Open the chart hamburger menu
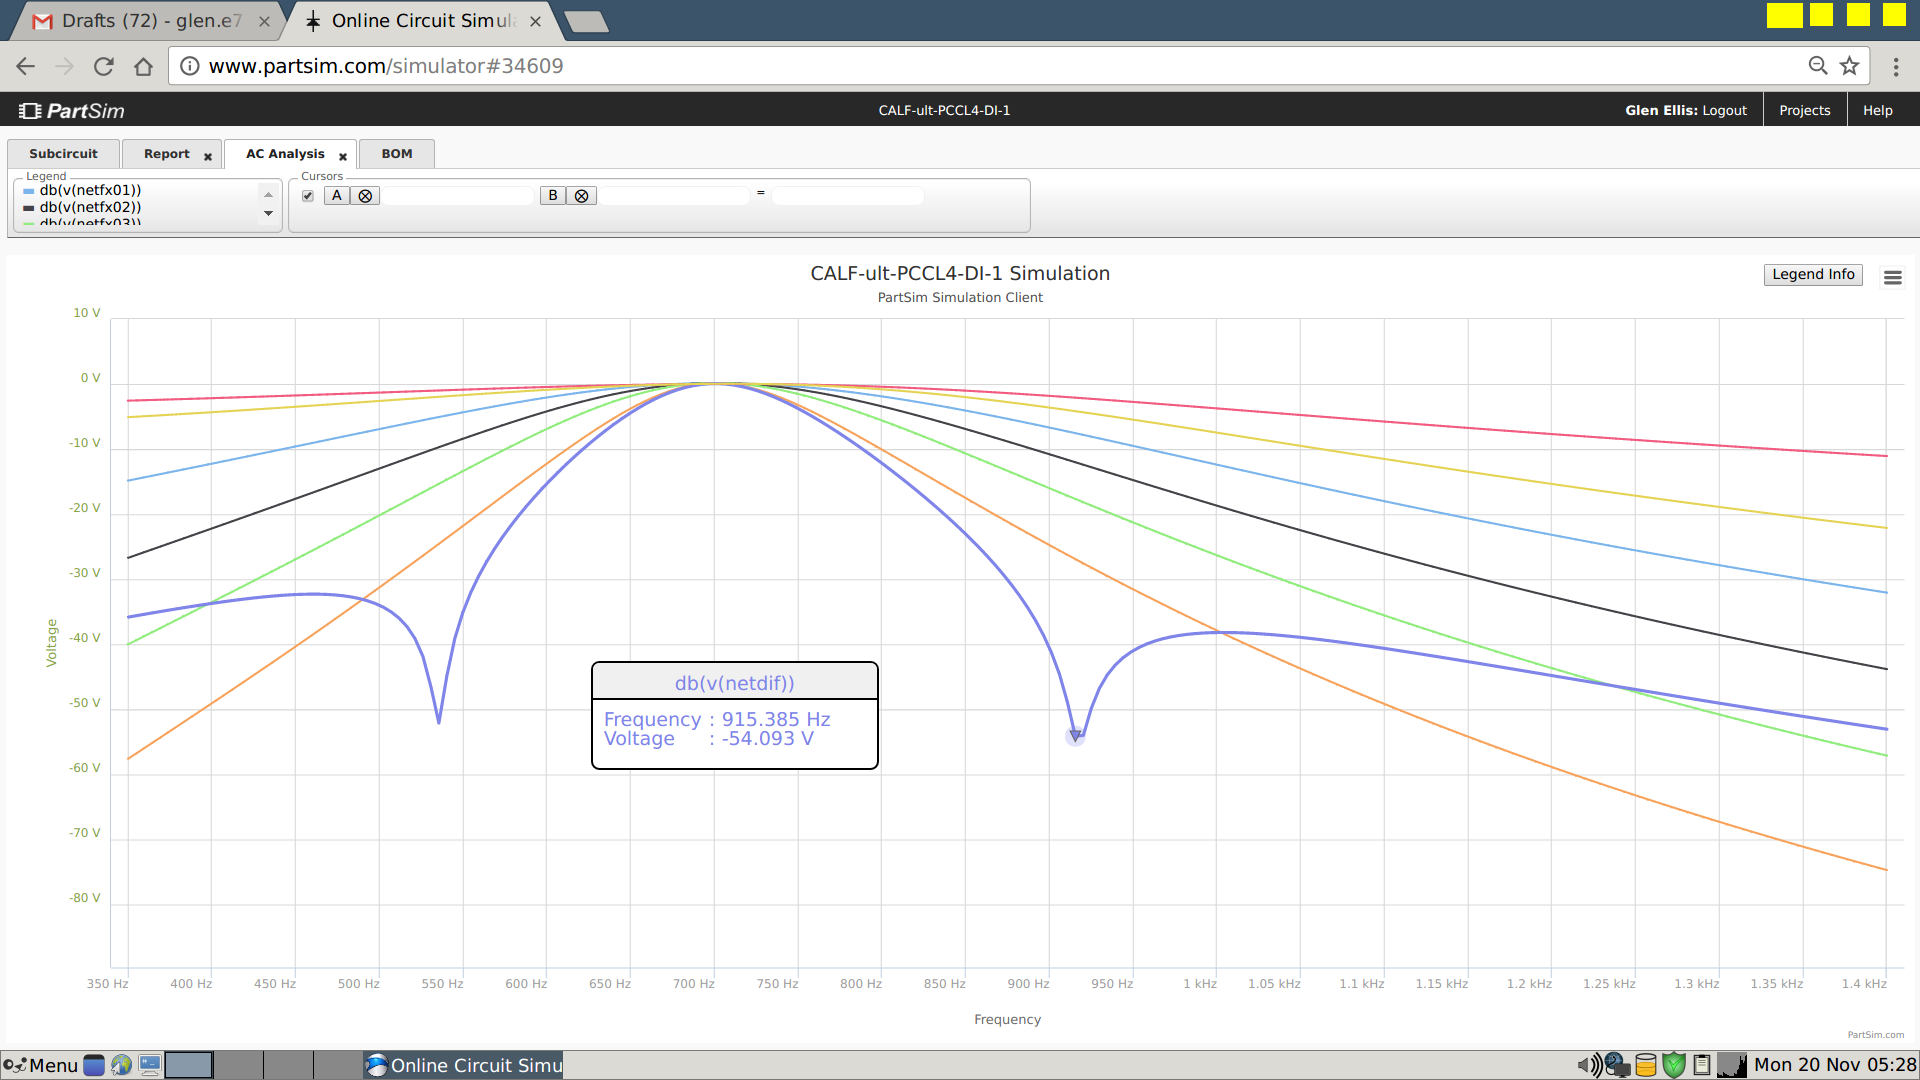1920x1080 pixels. coord(1892,277)
